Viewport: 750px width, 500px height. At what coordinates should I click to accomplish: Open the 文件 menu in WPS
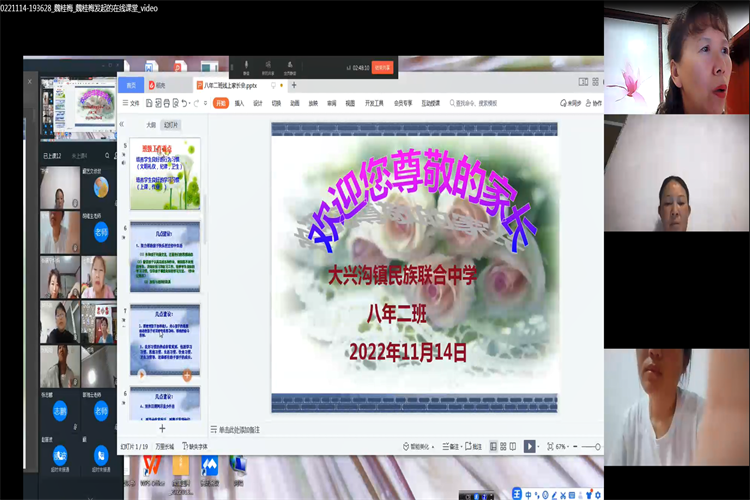[x=131, y=103]
